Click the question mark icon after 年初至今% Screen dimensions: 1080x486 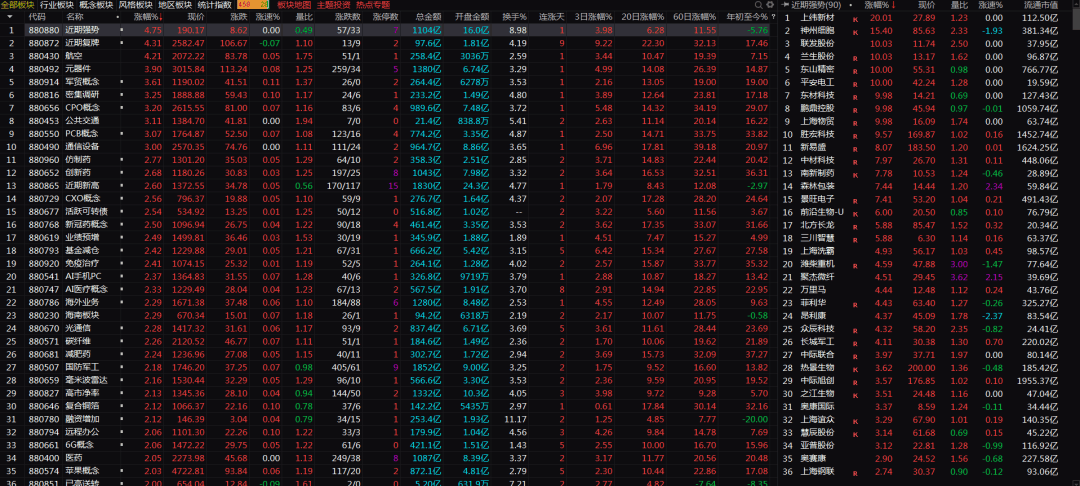pyautogui.click(x=776, y=17)
